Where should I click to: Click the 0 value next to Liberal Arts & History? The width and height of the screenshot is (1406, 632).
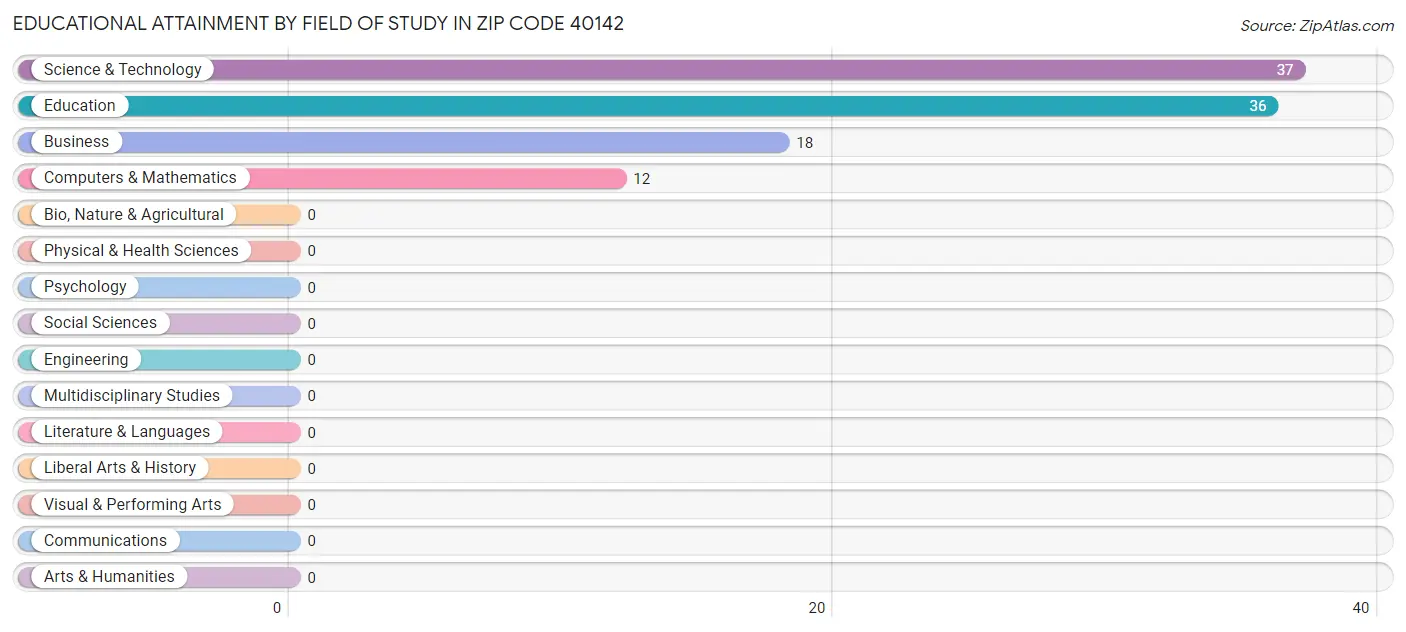[x=312, y=469]
